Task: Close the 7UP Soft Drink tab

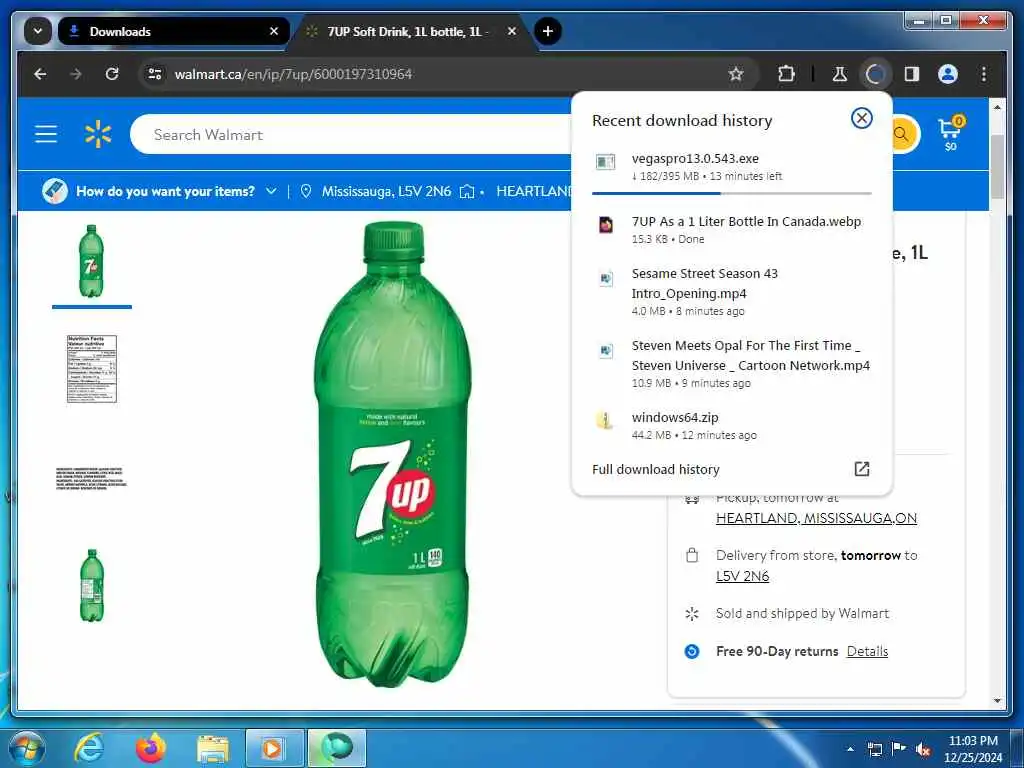Action: pos(512,31)
